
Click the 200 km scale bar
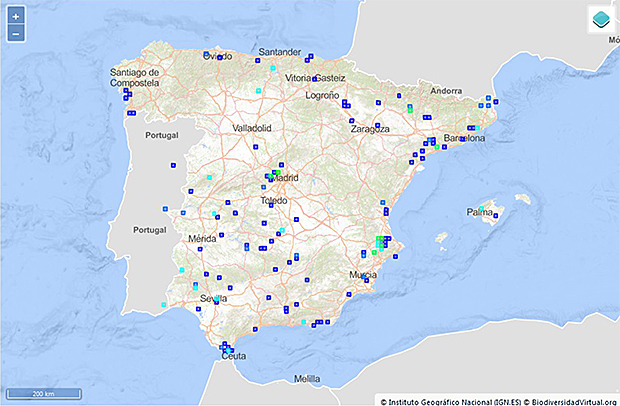coord(42,393)
